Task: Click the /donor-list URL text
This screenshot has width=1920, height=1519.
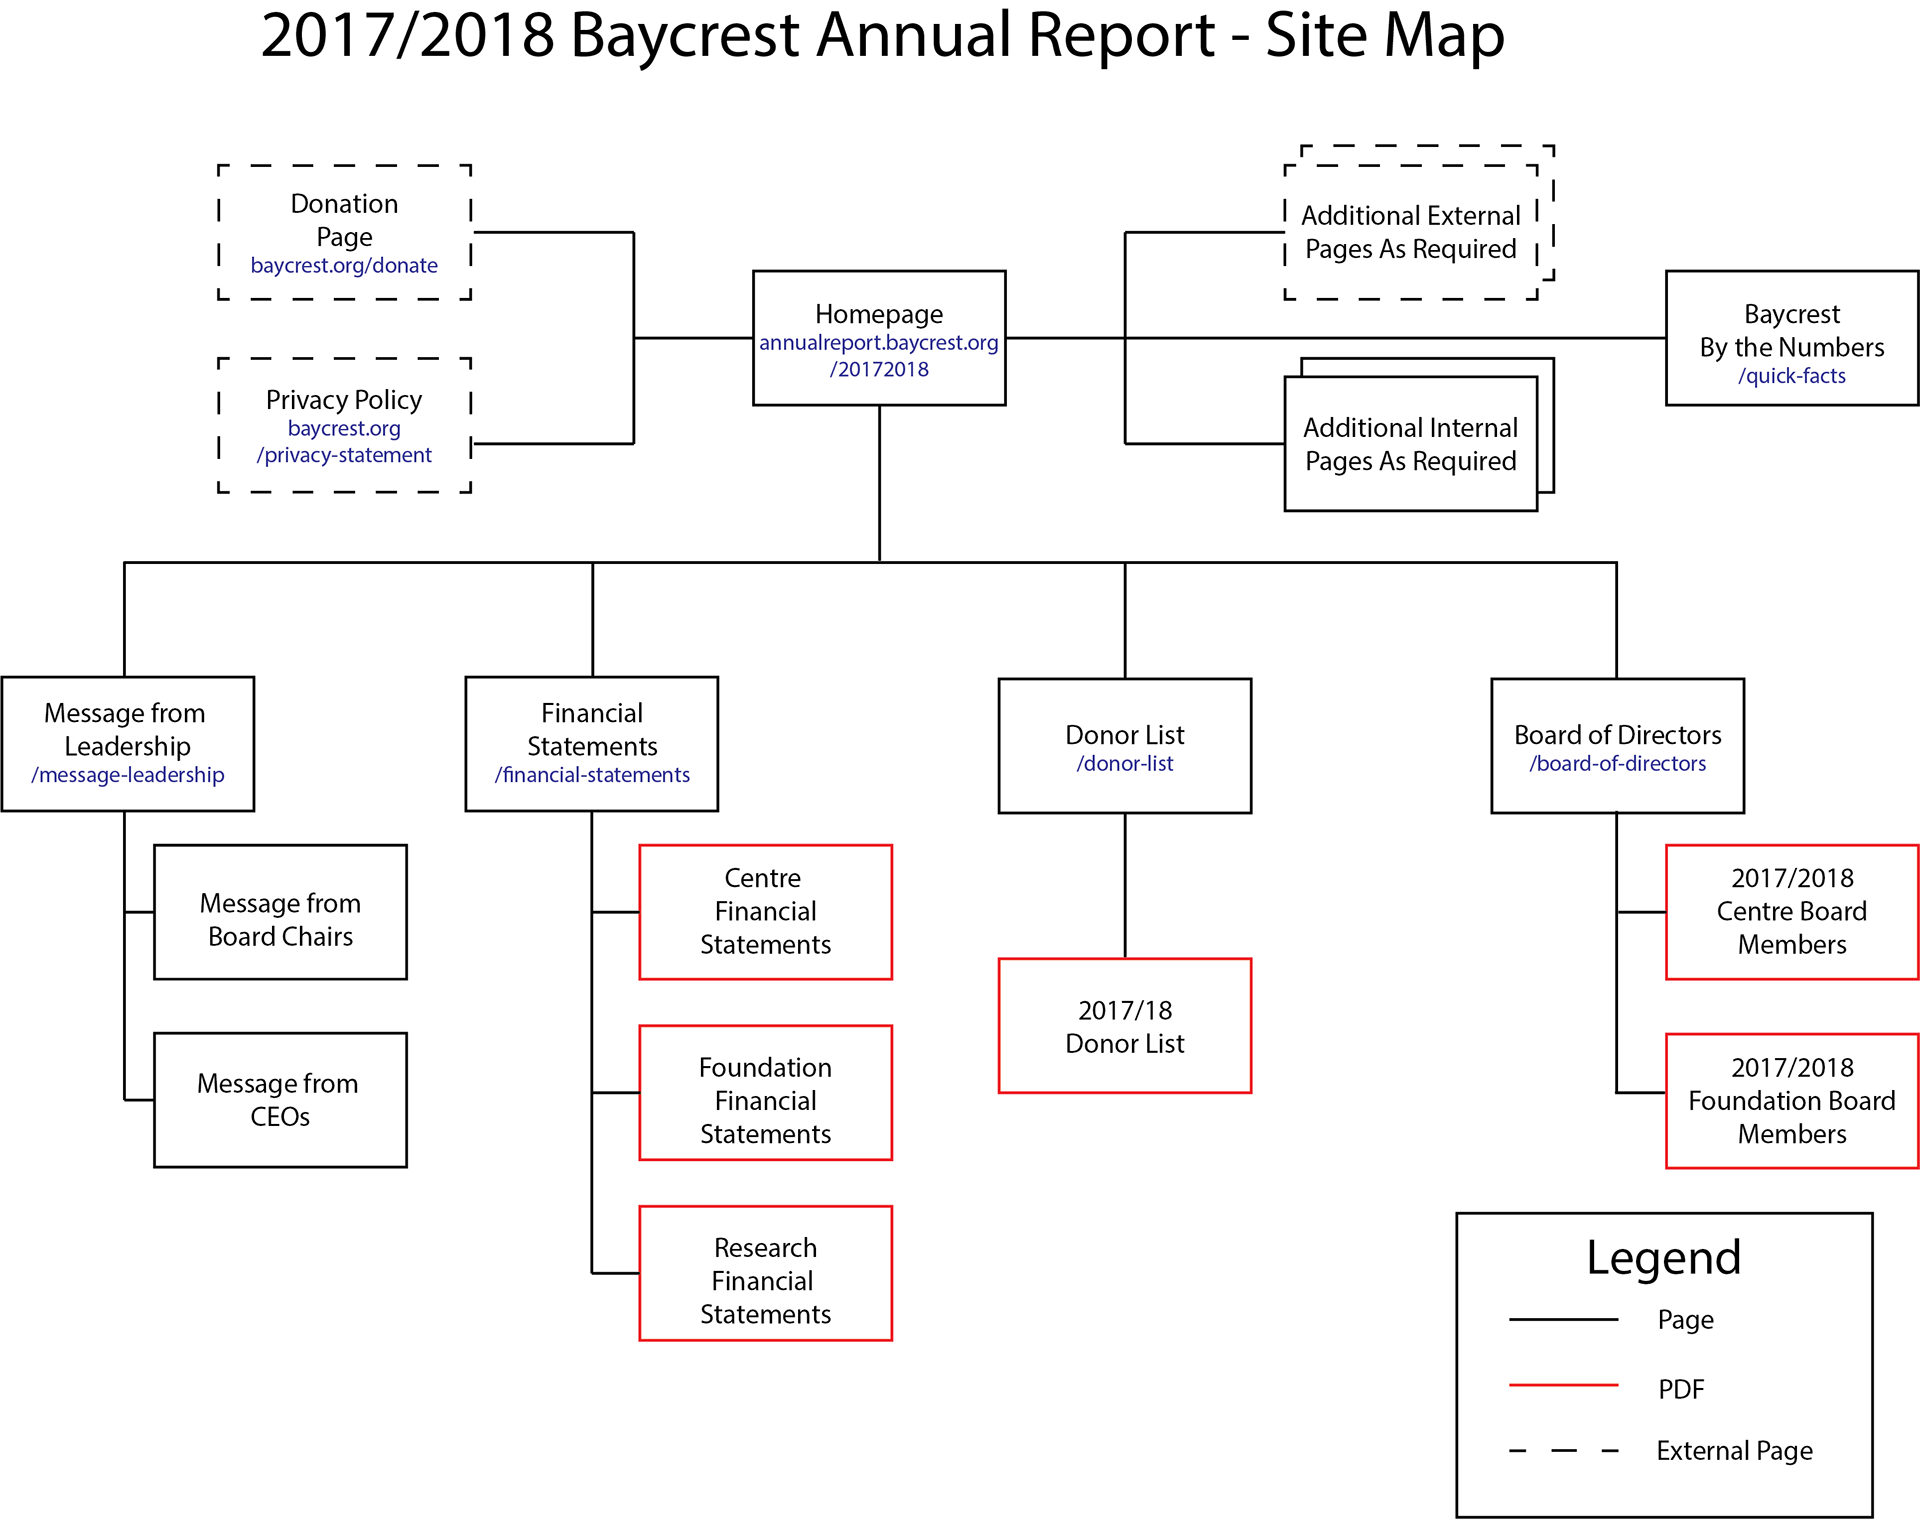Action: (x=1125, y=764)
